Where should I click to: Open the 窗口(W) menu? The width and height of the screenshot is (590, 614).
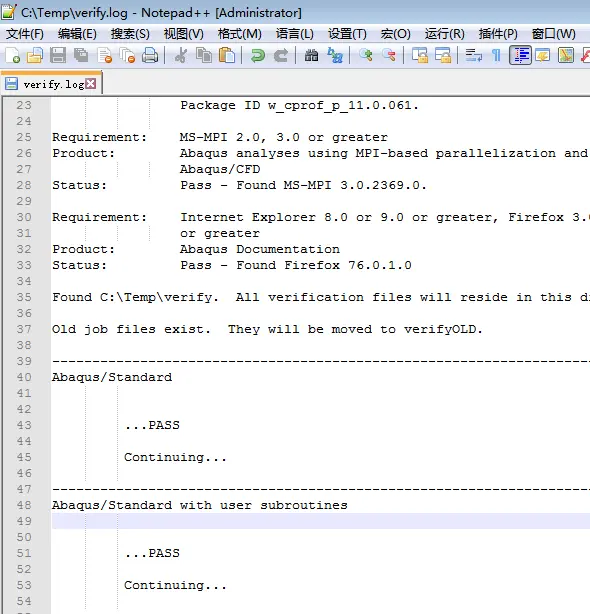pos(554,34)
